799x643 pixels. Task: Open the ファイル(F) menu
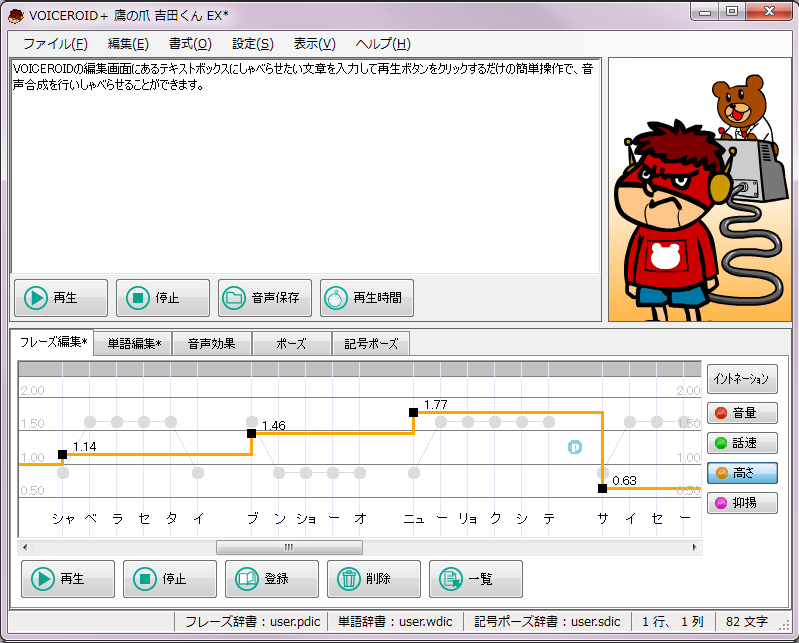click(x=55, y=44)
